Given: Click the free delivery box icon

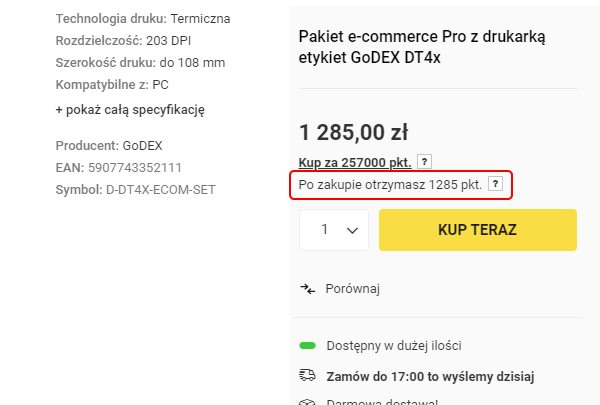Looking at the screenshot, I should click(x=307, y=402).
